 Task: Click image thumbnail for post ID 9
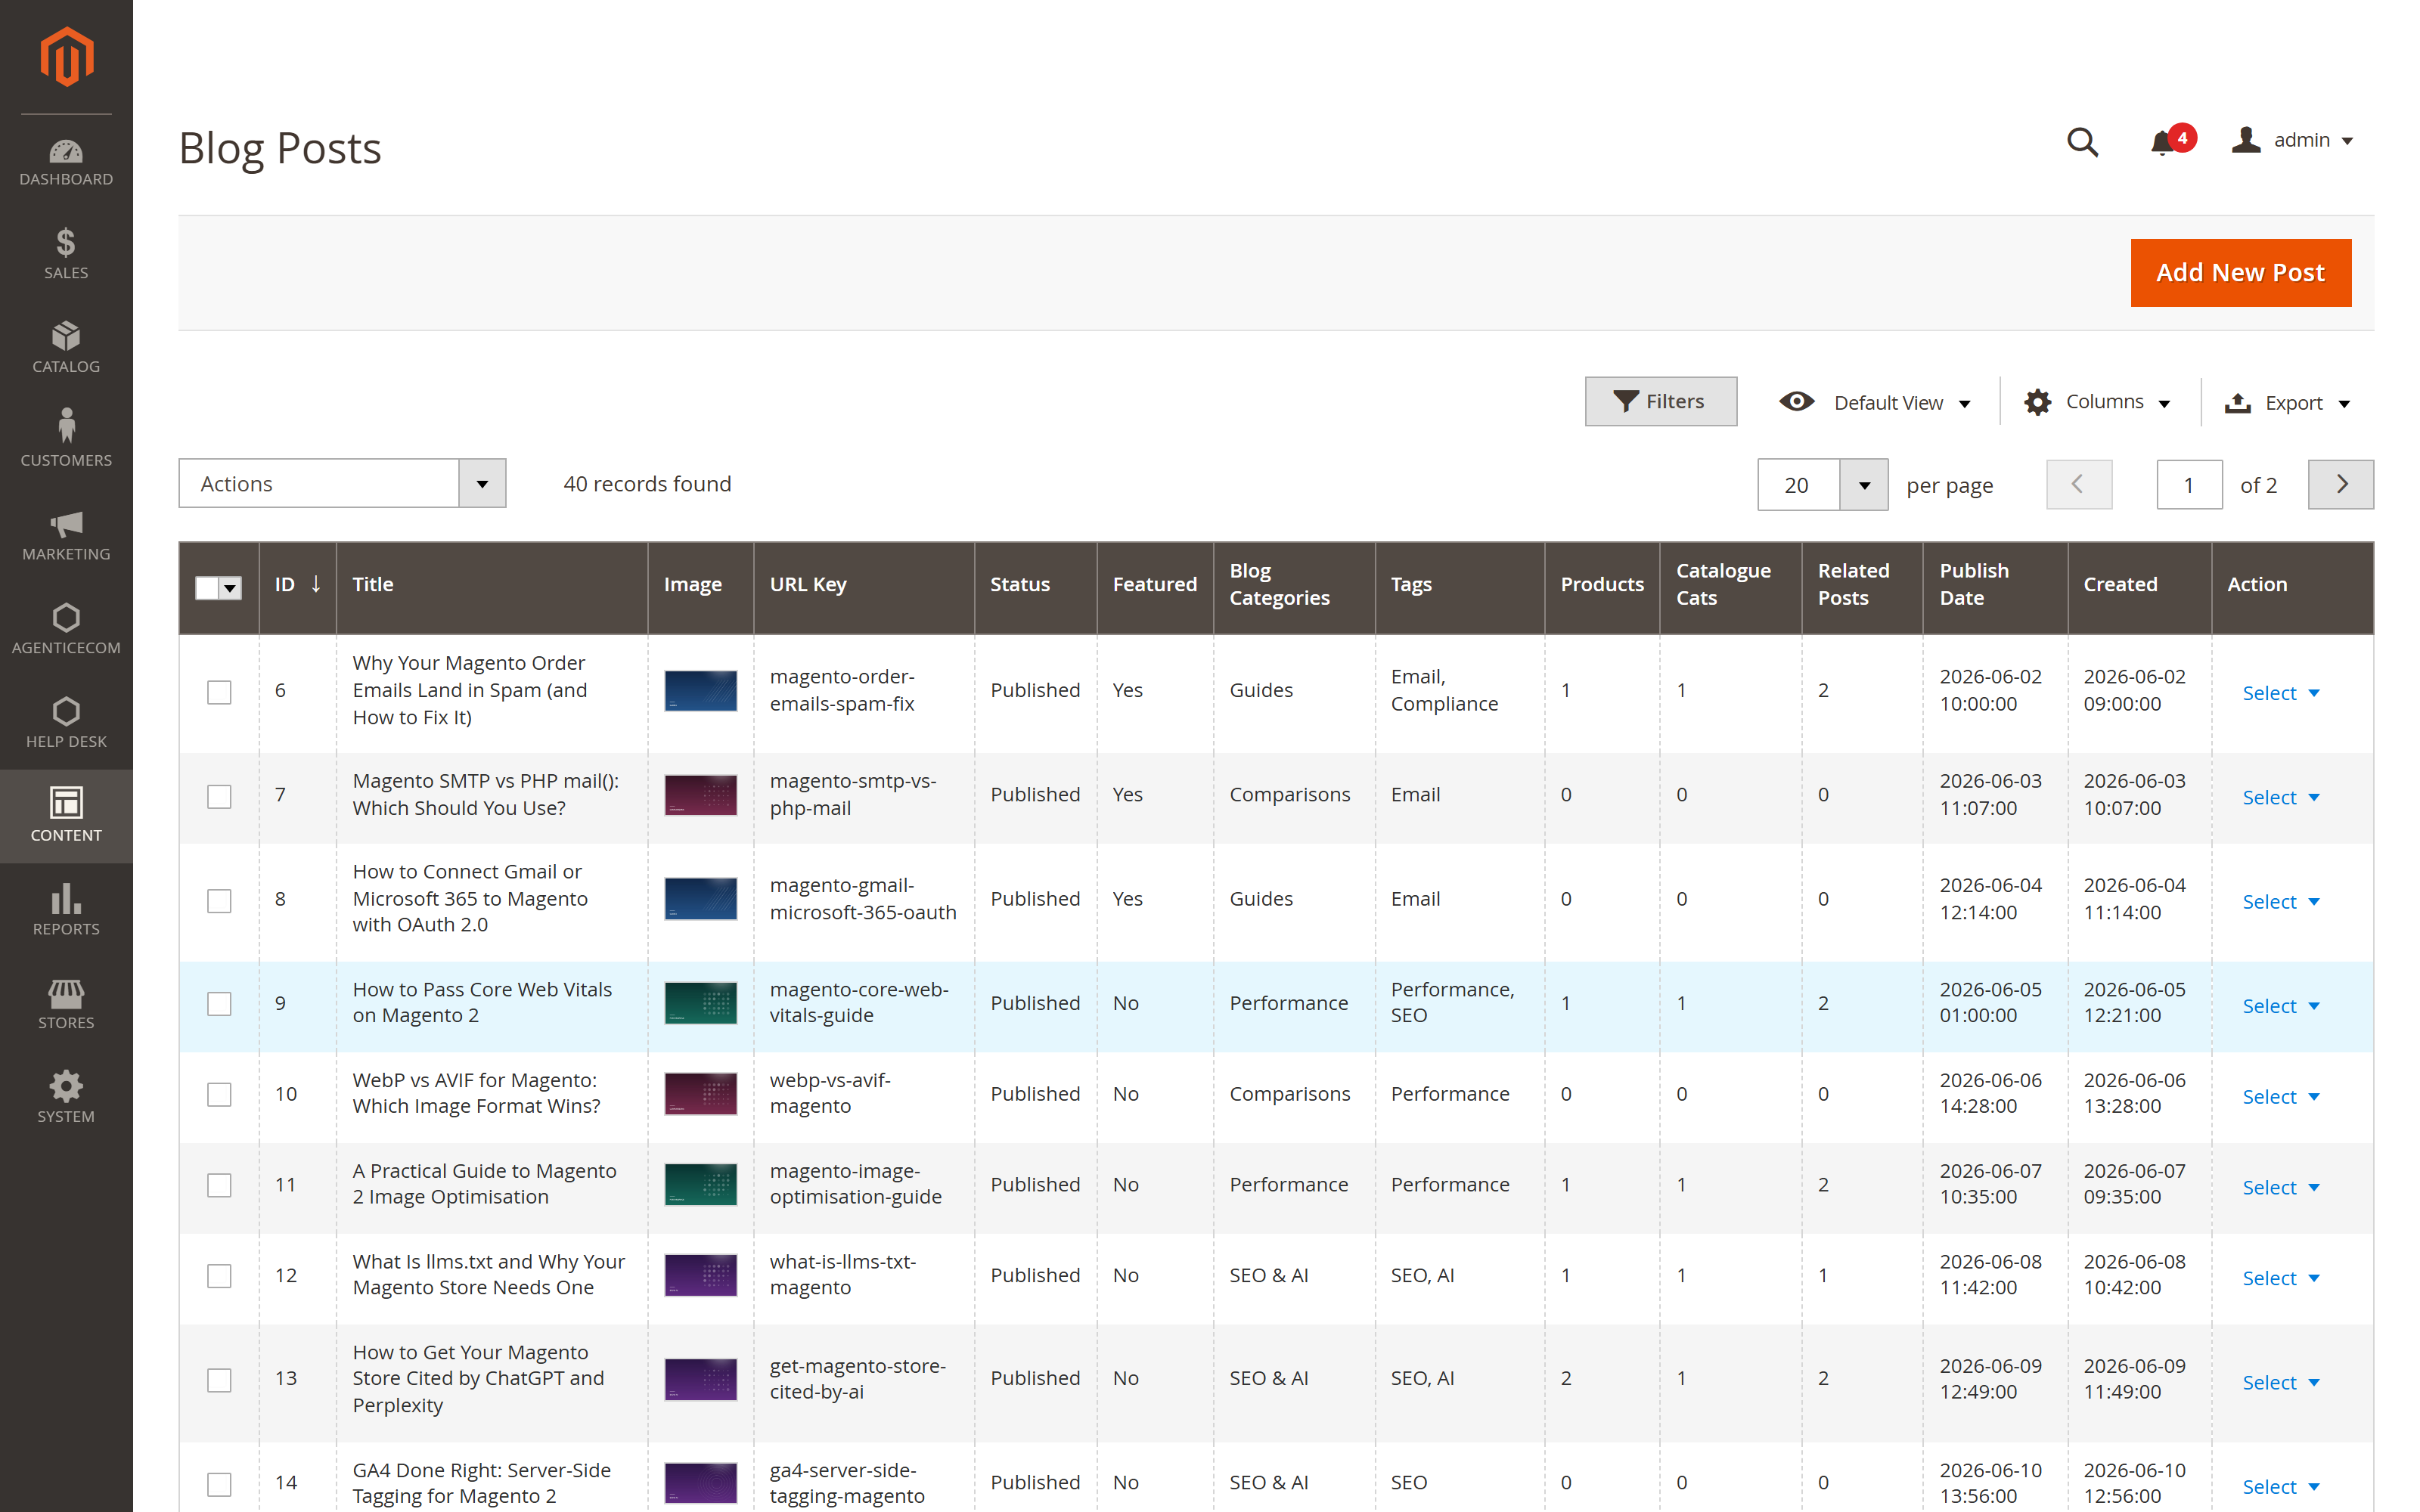point(701,1003)
